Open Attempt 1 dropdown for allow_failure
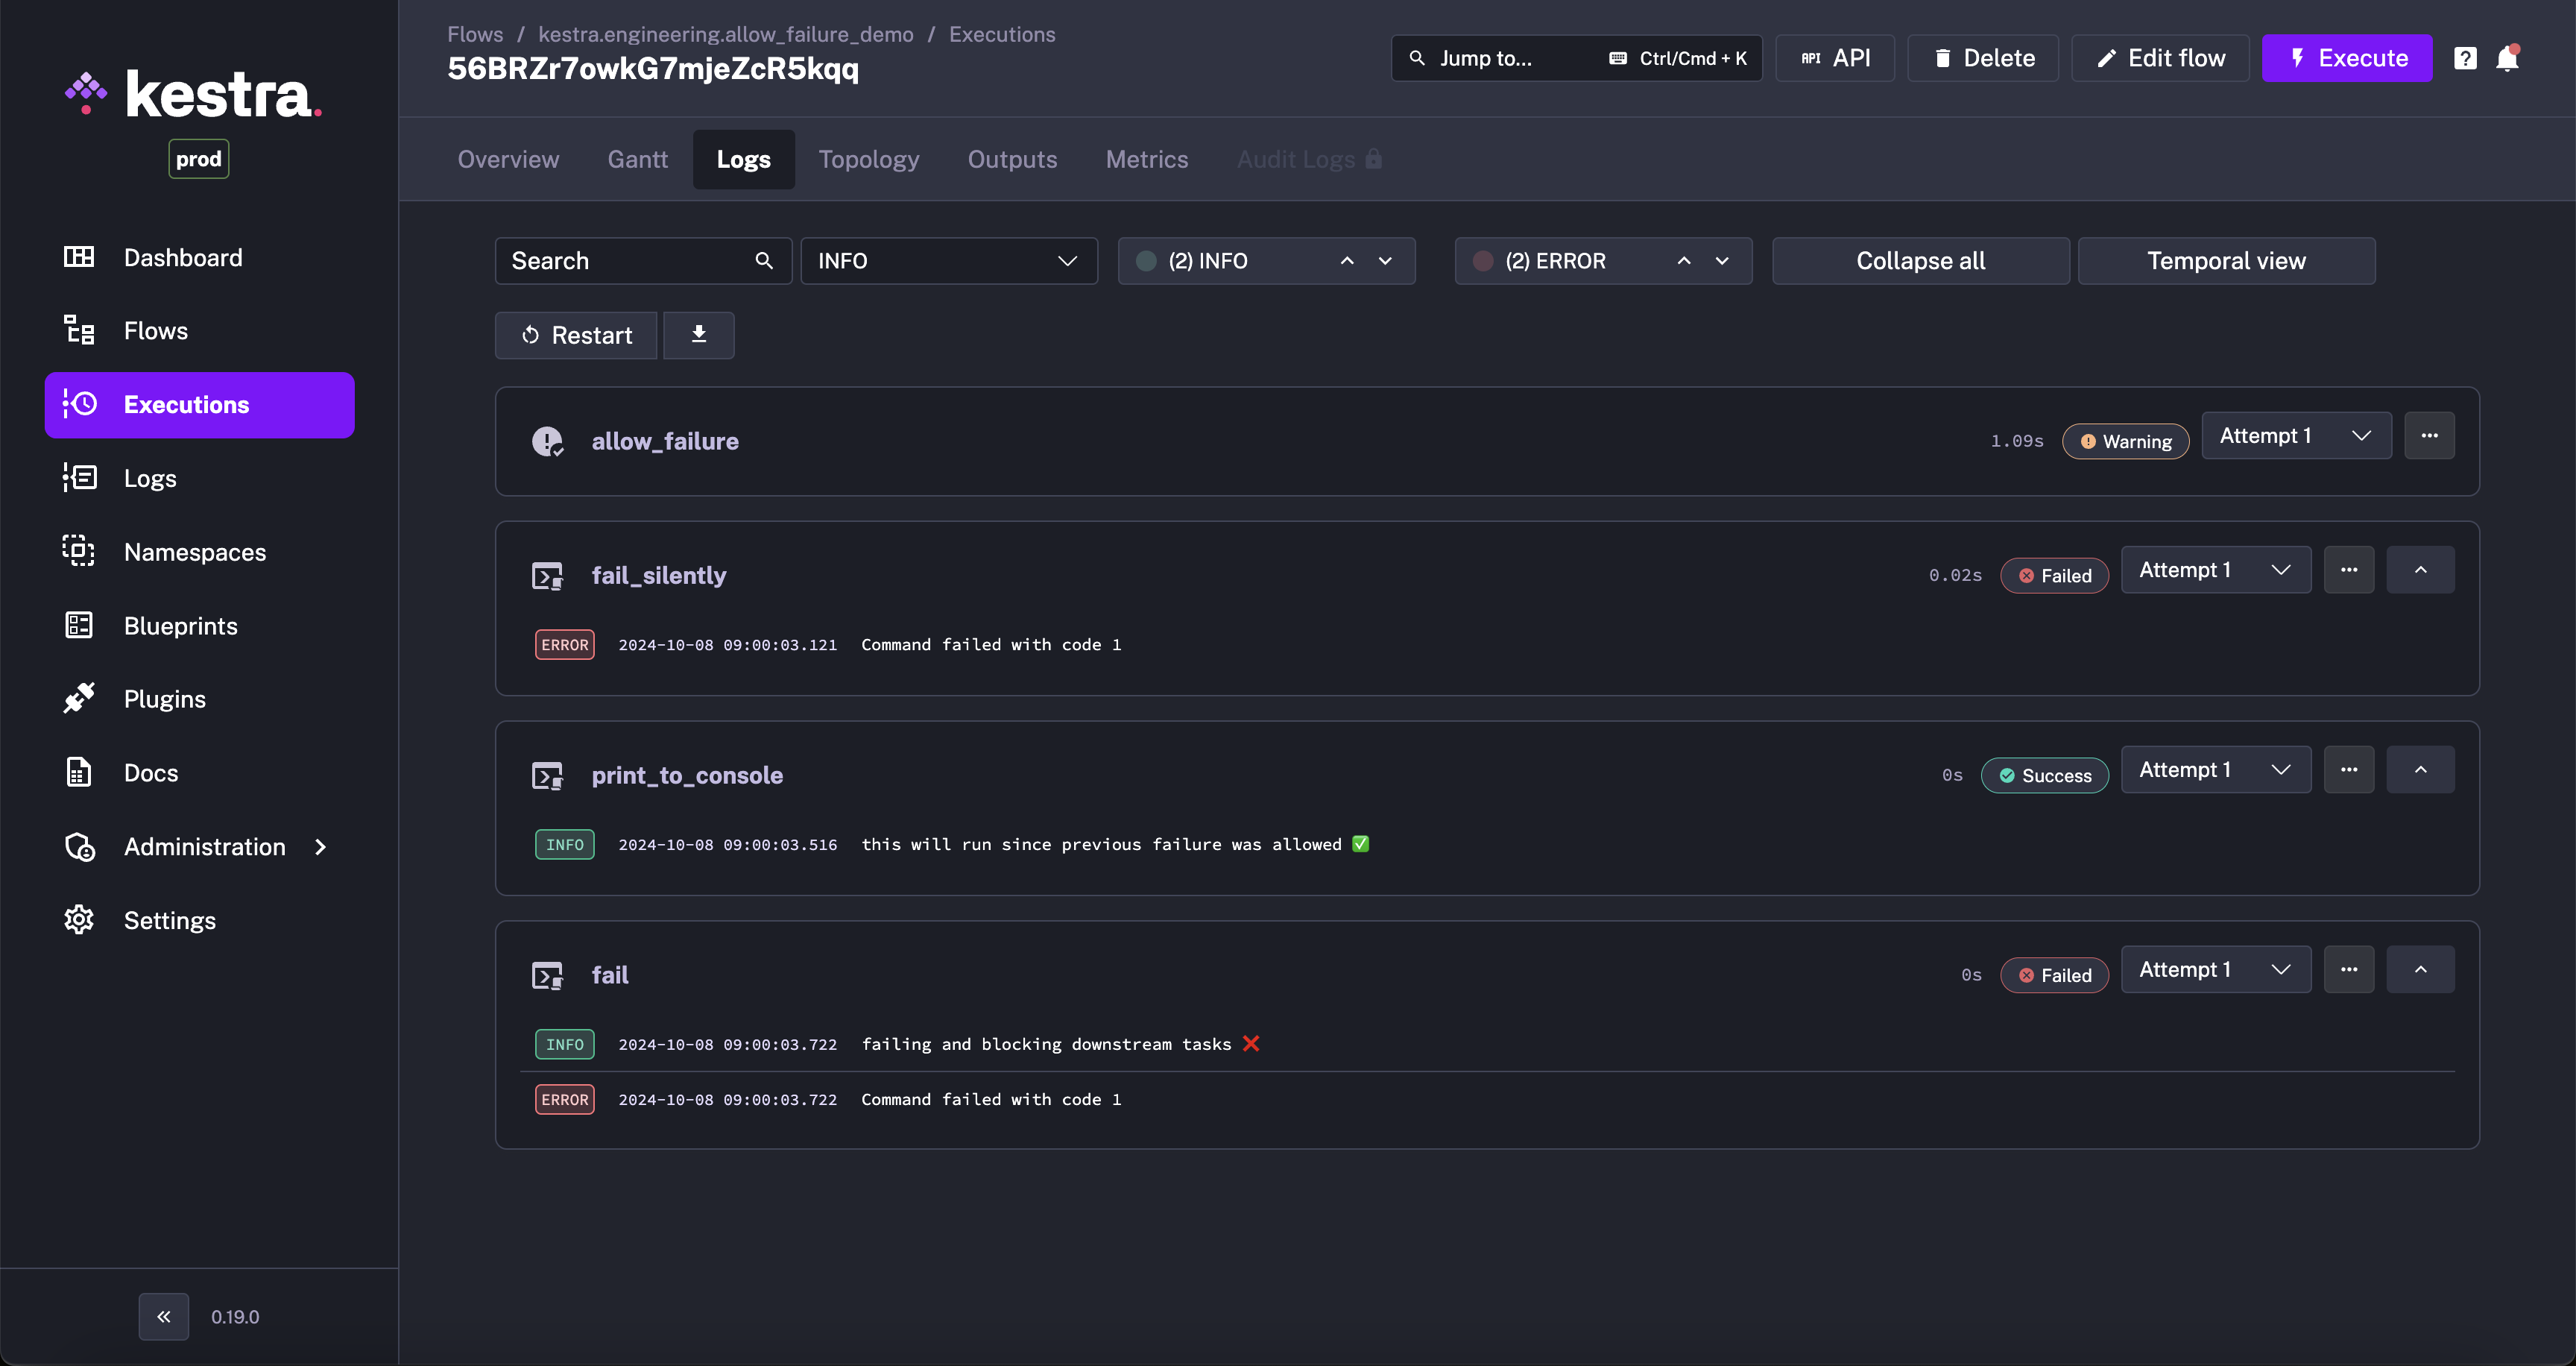This screenshot has width=2576, height=1366. [x=2296, y=436]
